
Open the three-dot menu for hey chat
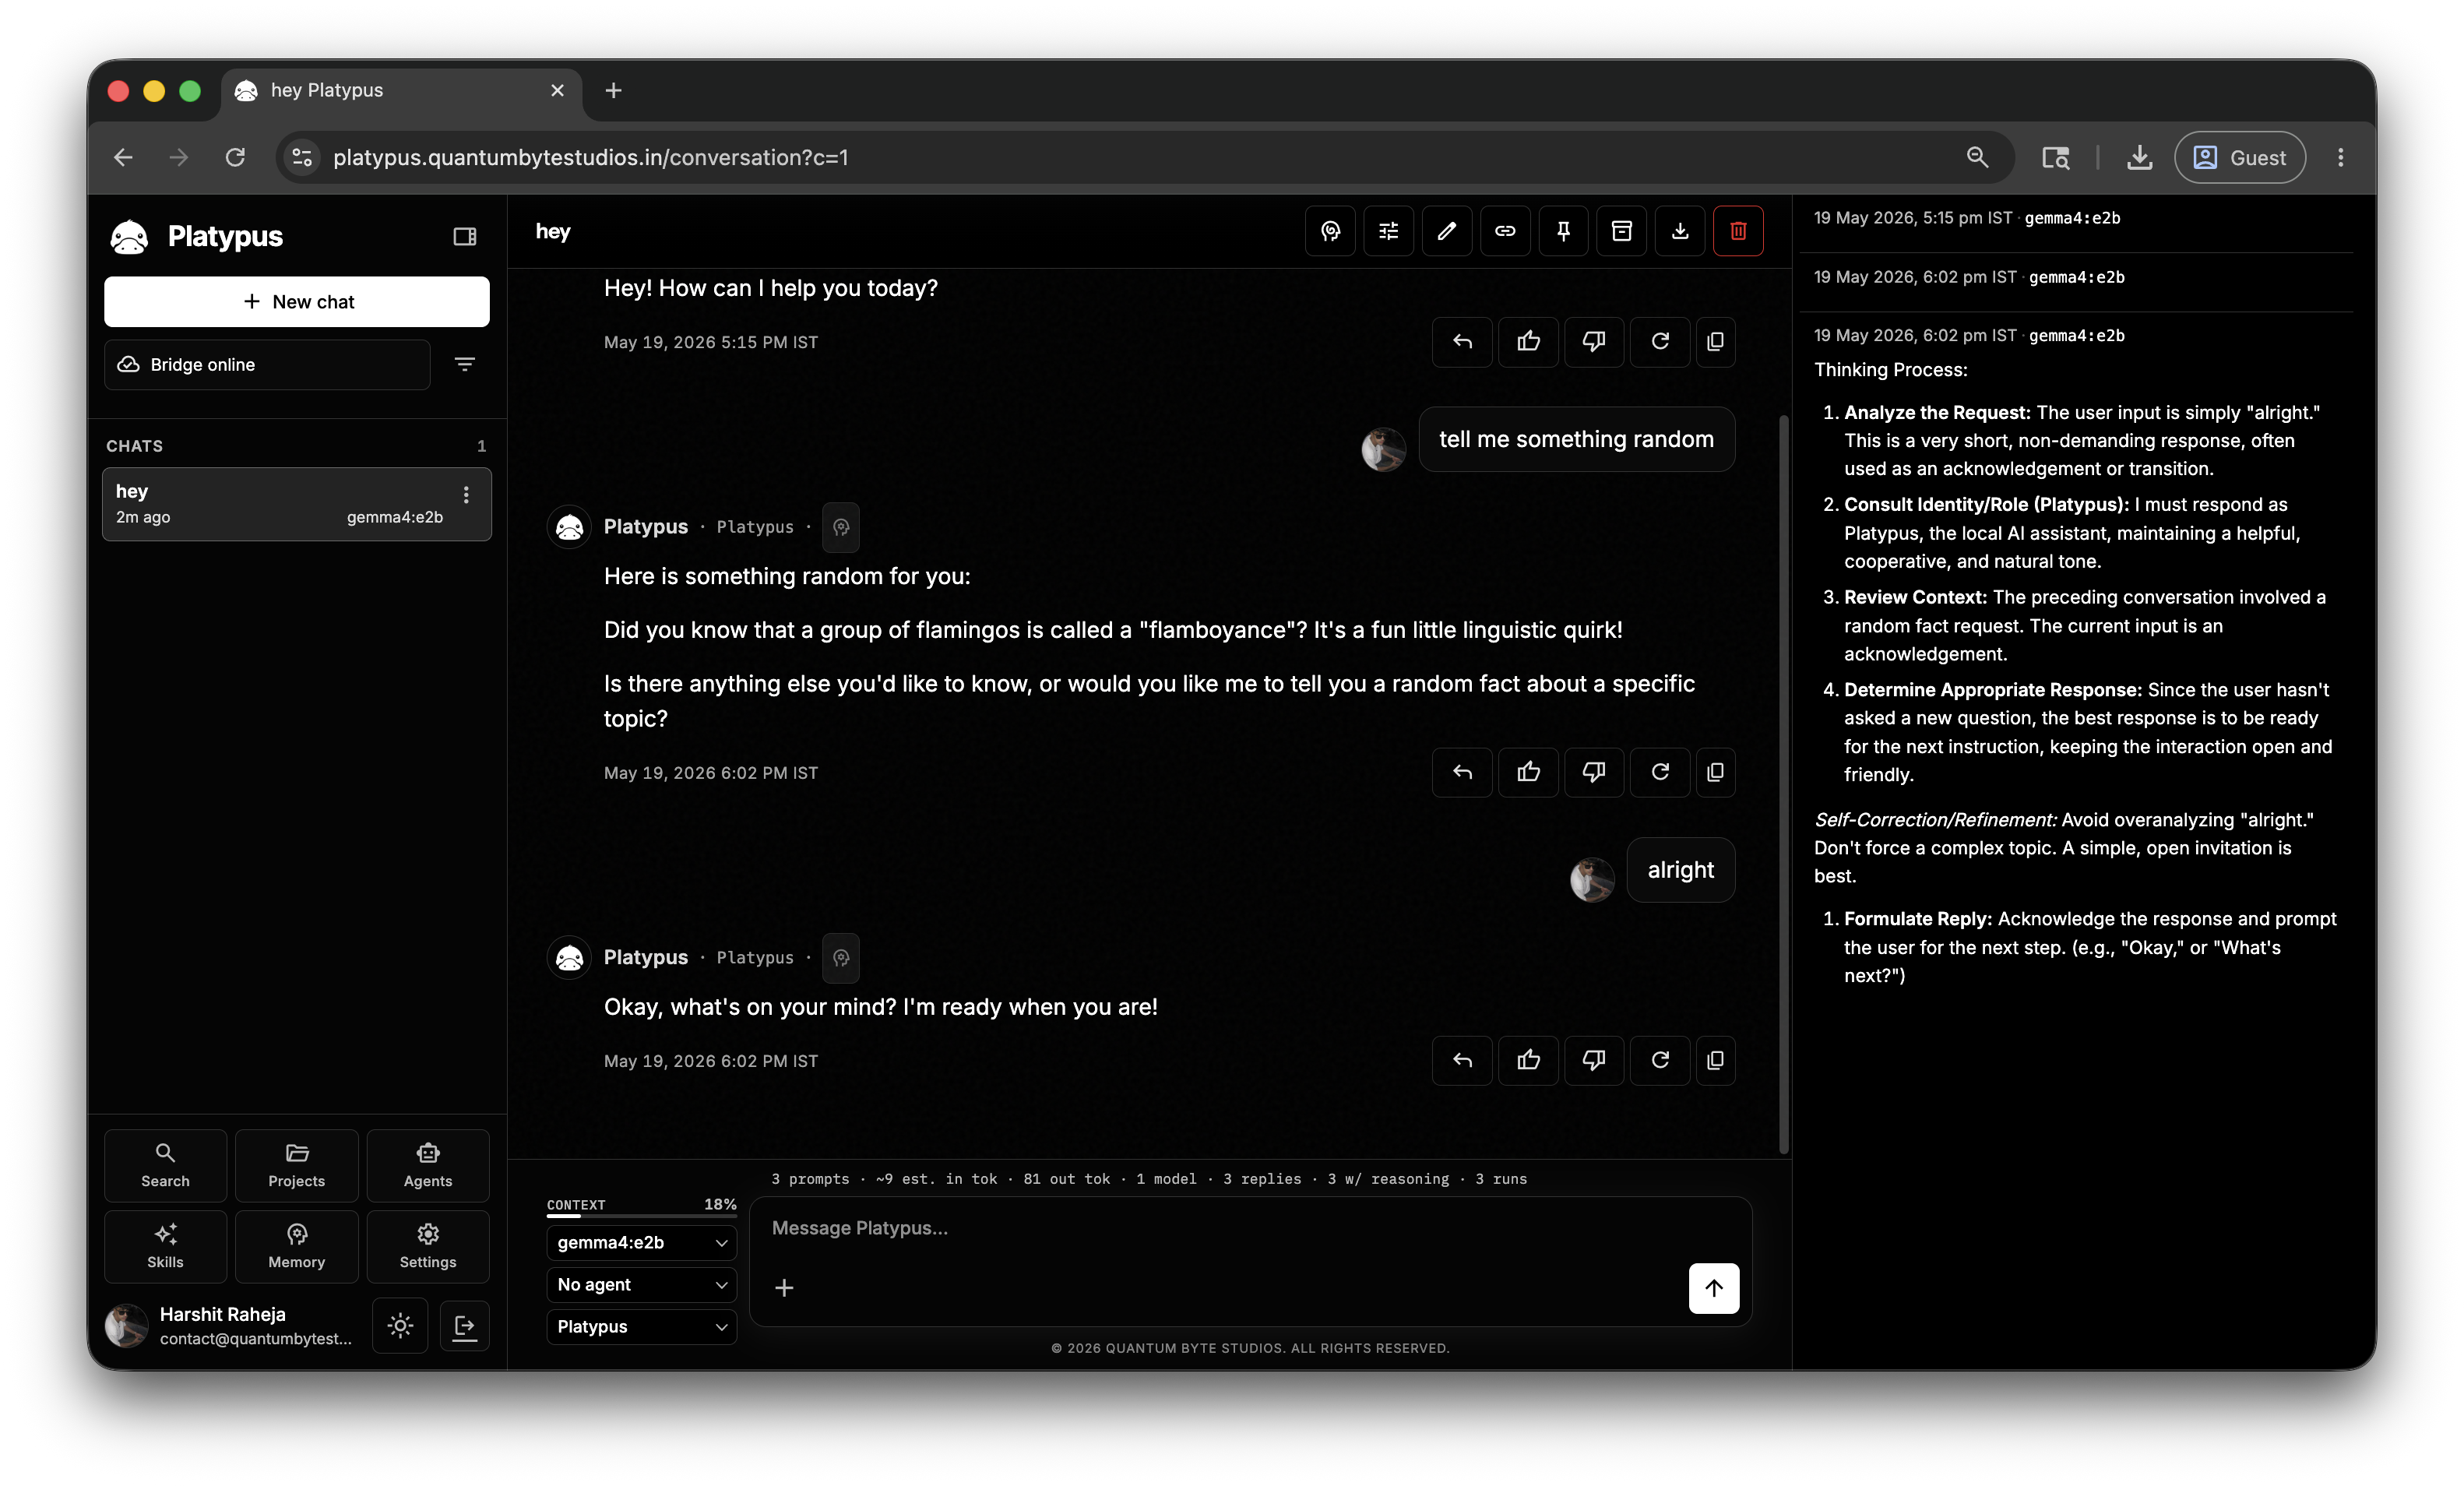tap(466, 495)
